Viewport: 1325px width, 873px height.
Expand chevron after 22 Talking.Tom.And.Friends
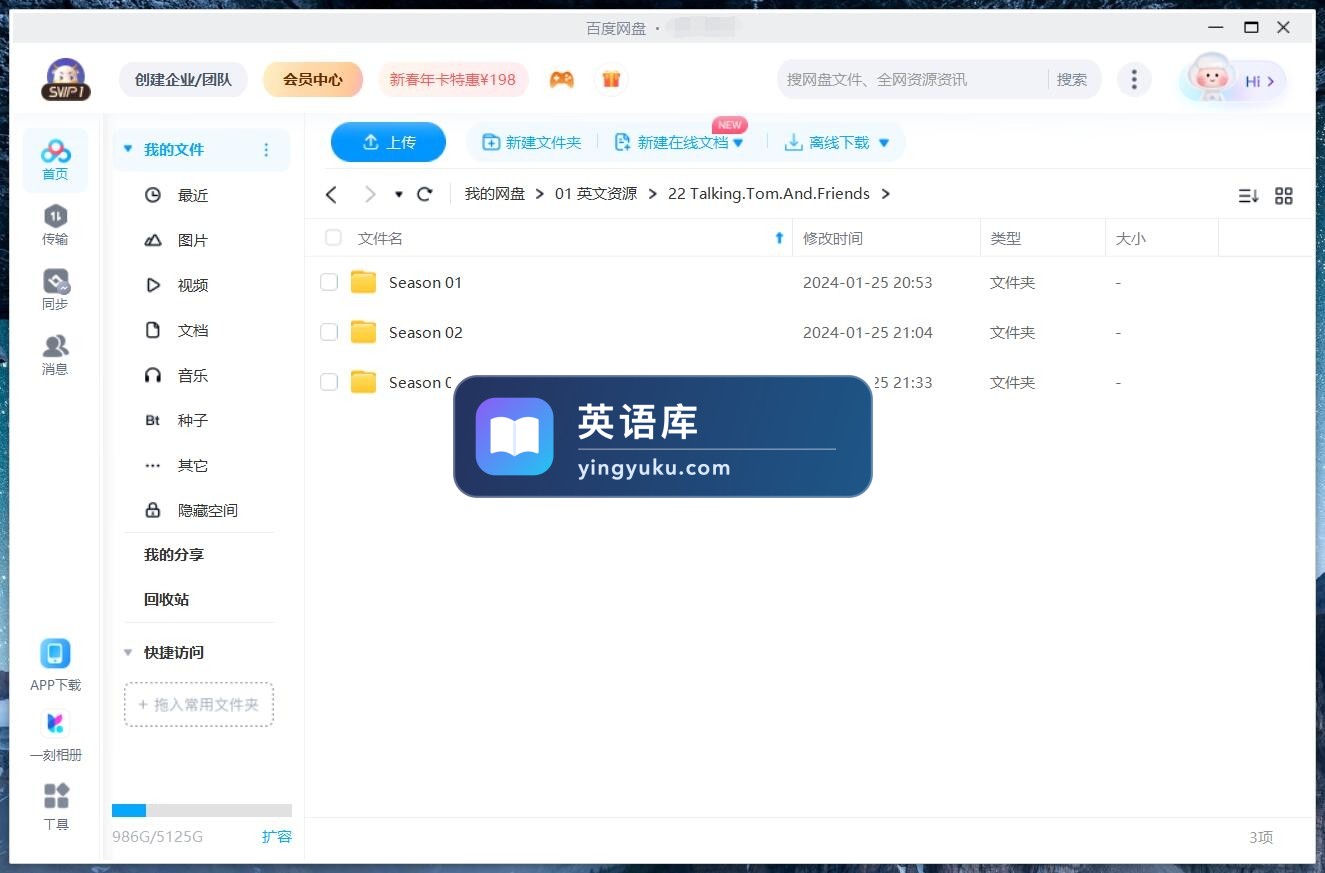(x=885, y=194)
